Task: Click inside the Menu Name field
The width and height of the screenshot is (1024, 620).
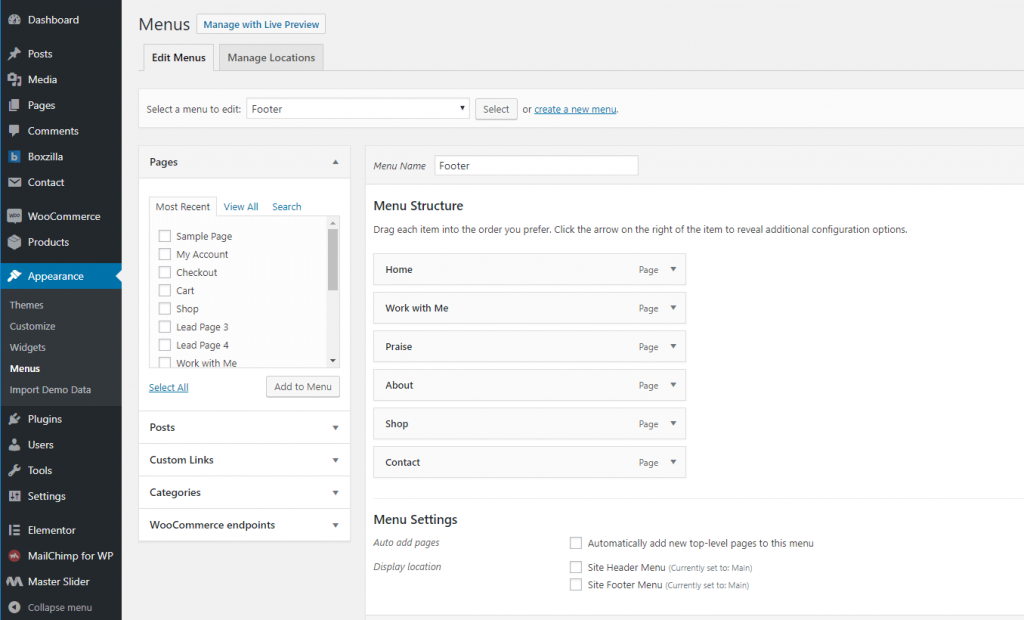Action: 535,165
